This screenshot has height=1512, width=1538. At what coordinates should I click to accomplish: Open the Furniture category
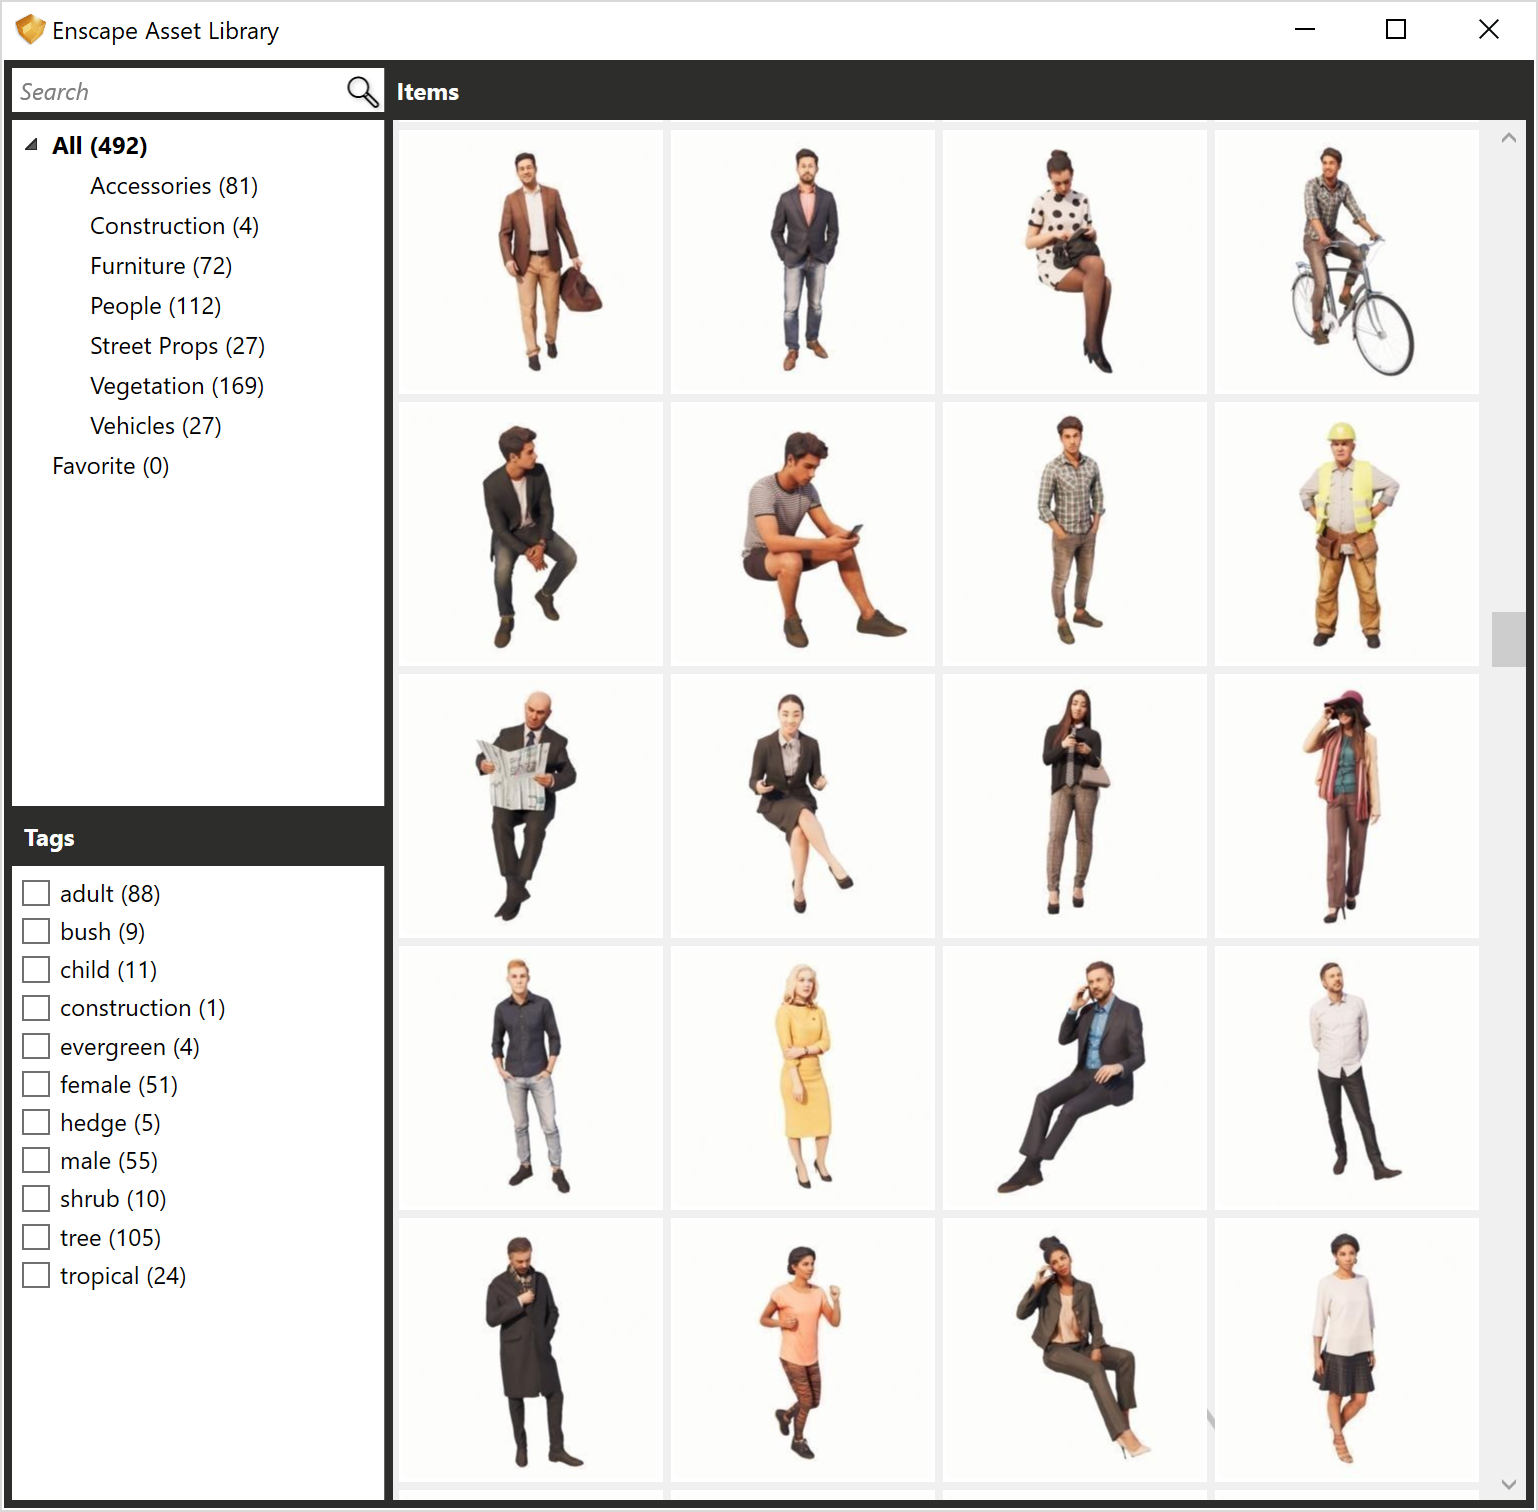click(160, 266)
